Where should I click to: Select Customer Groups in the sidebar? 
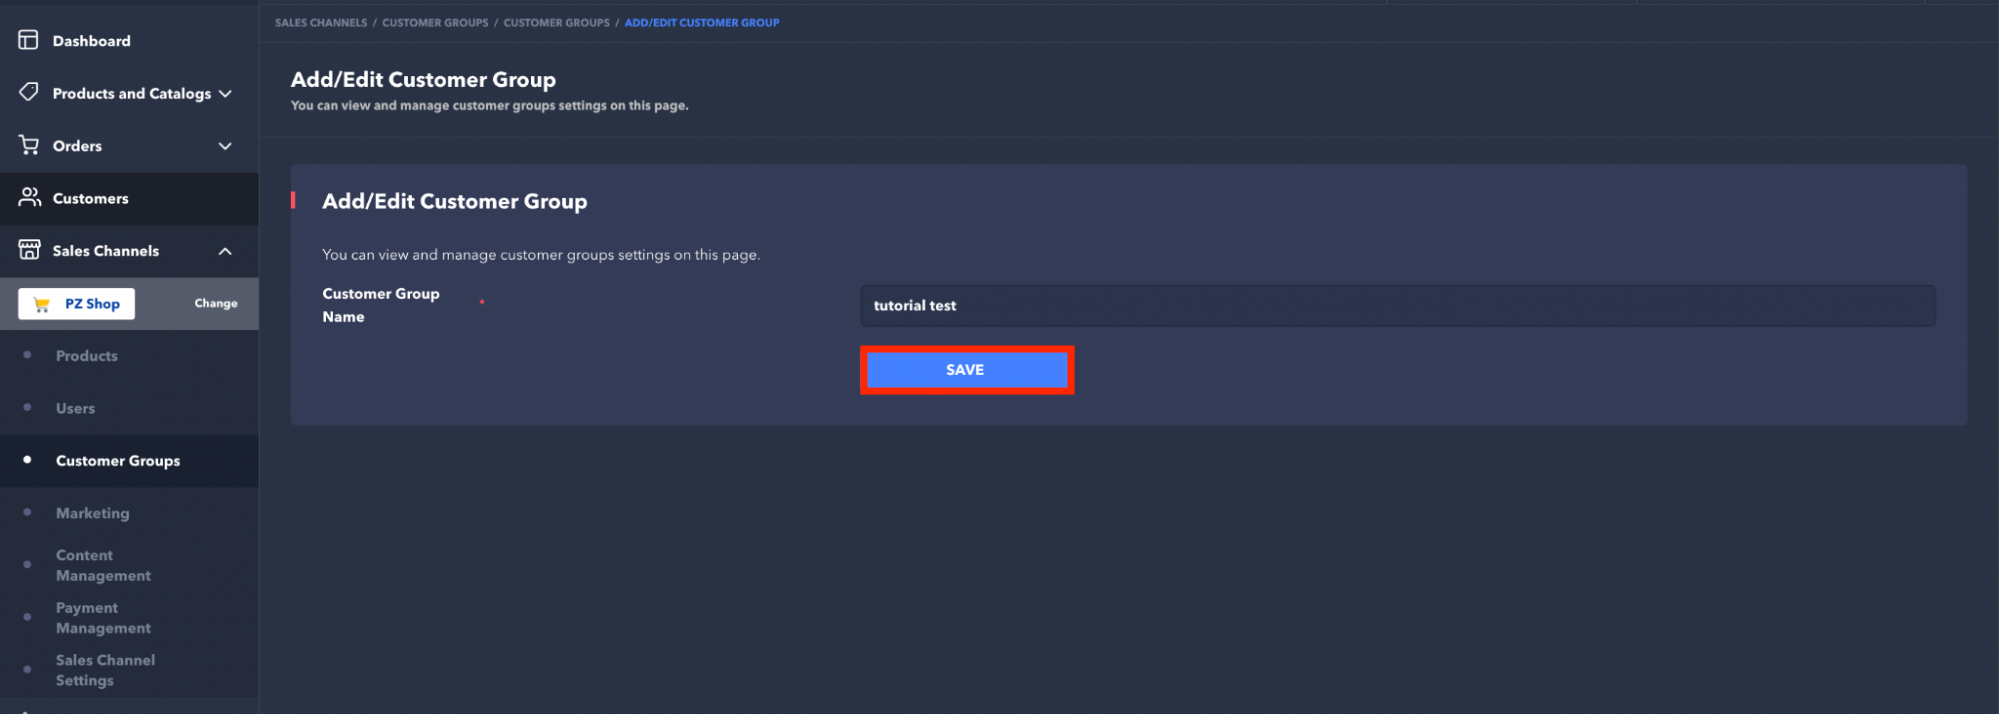pyautogui.click(x=118, y=461)
